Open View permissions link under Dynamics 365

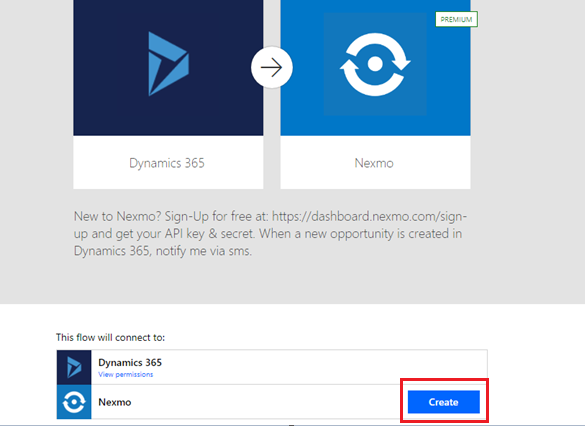point(125,374)
